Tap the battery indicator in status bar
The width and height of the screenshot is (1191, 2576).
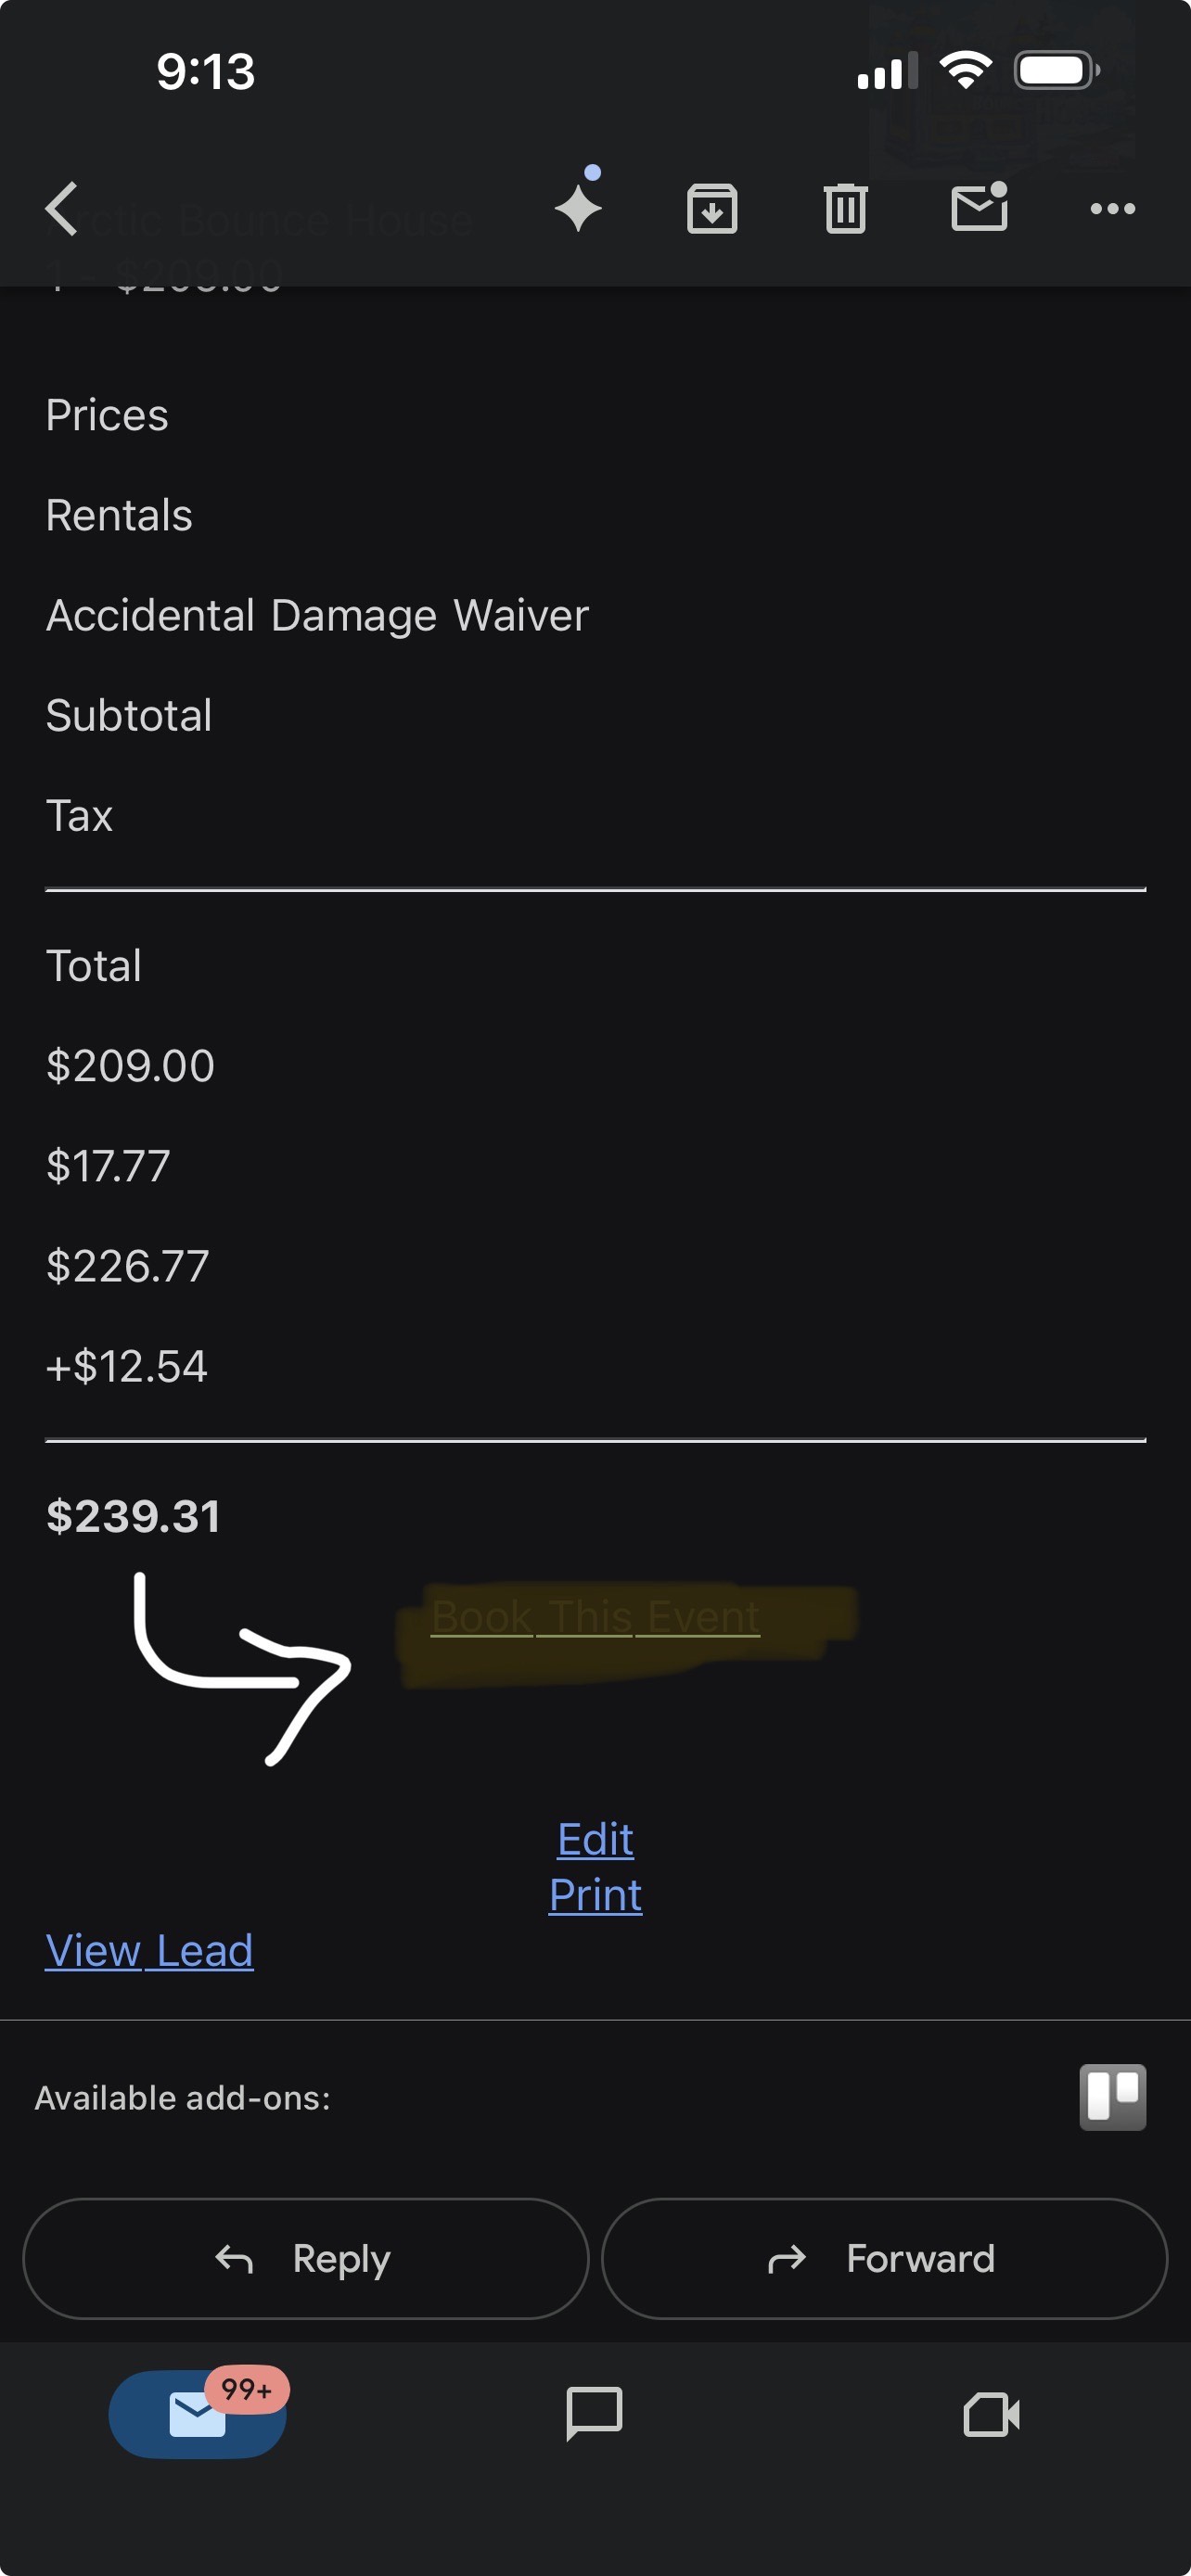click(x=1056, y=71)
